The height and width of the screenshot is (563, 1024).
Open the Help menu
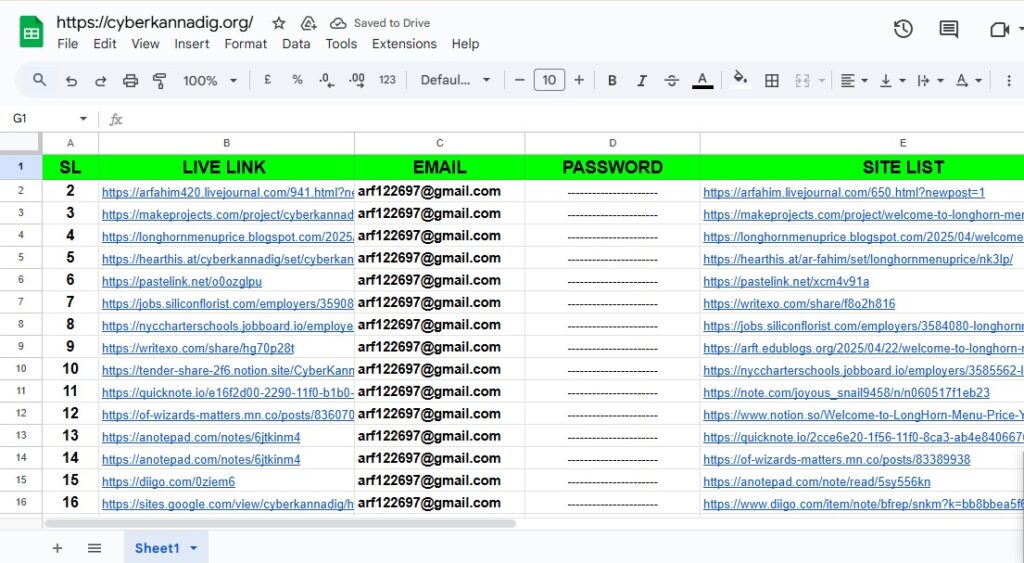(x=465, y=44)
